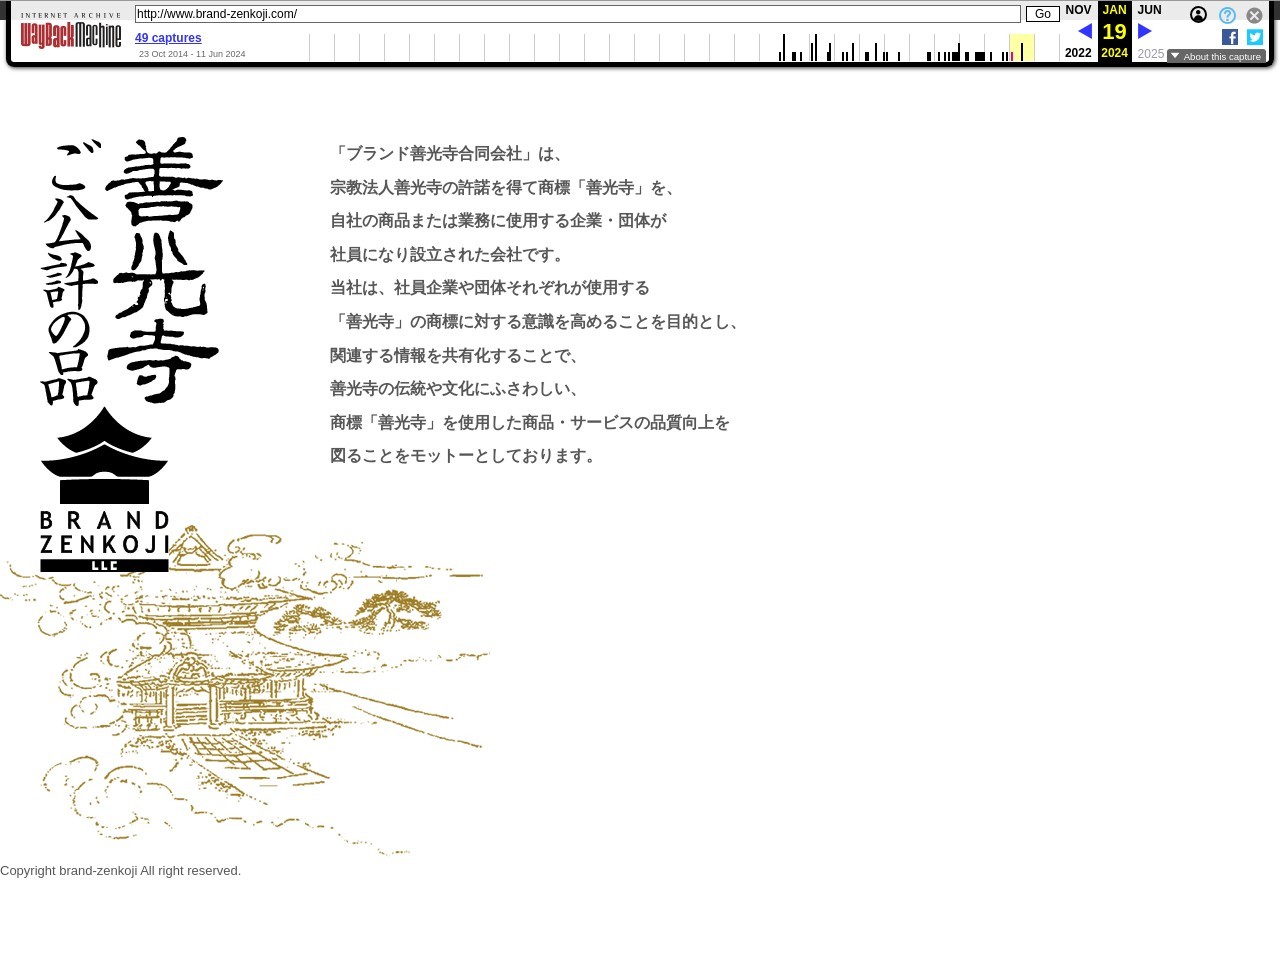1280x960 pixels.
Task: Click the 善光寺 calligraphy image
Action: pyautogui.click(x=163, y=270)
